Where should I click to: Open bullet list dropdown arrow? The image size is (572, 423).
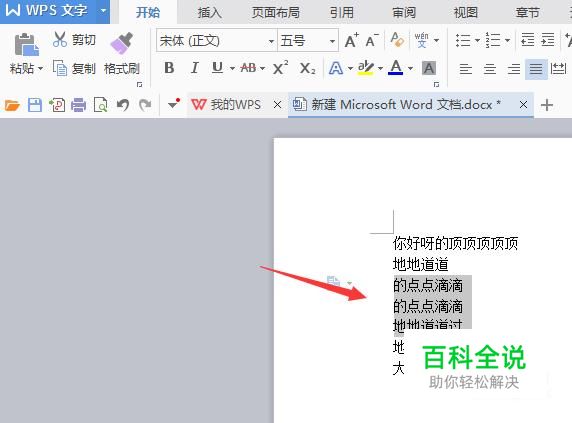tap(477, 40)
